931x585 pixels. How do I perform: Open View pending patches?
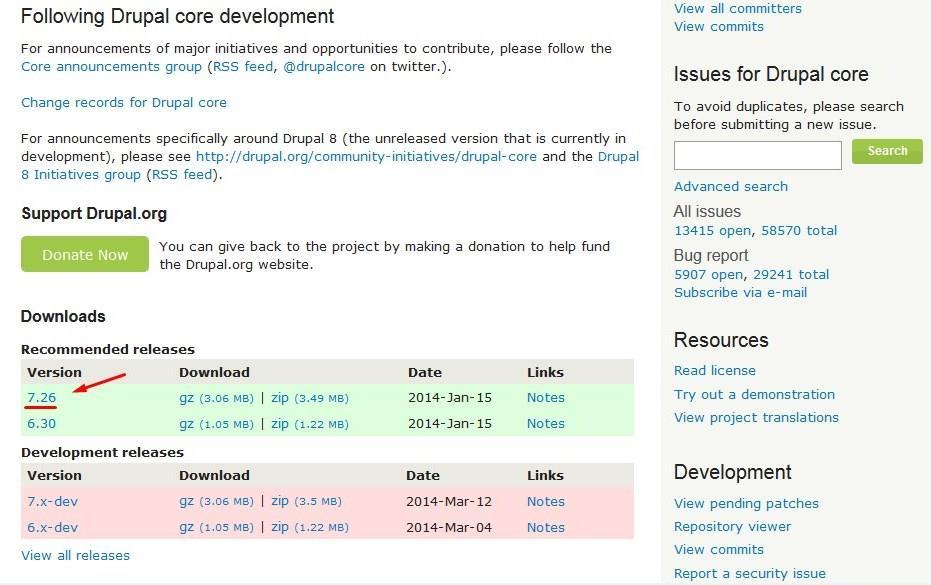746,504
